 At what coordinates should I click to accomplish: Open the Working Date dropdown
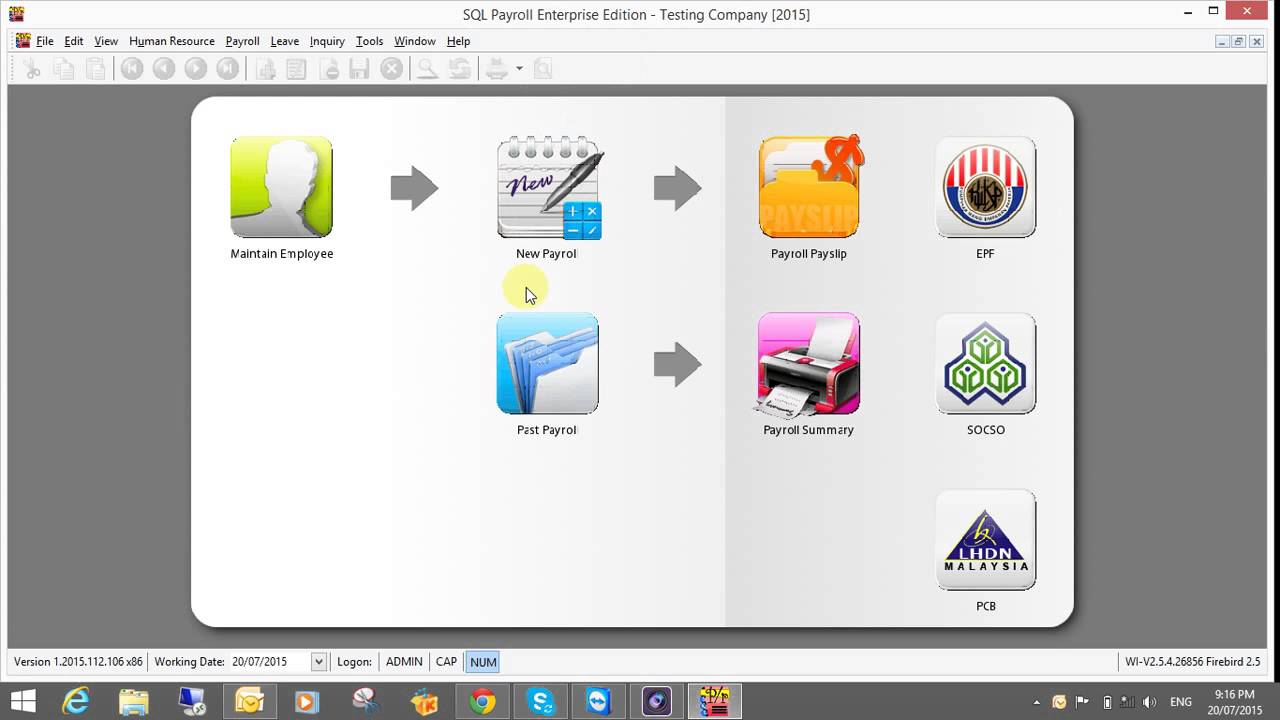(318, 662)
